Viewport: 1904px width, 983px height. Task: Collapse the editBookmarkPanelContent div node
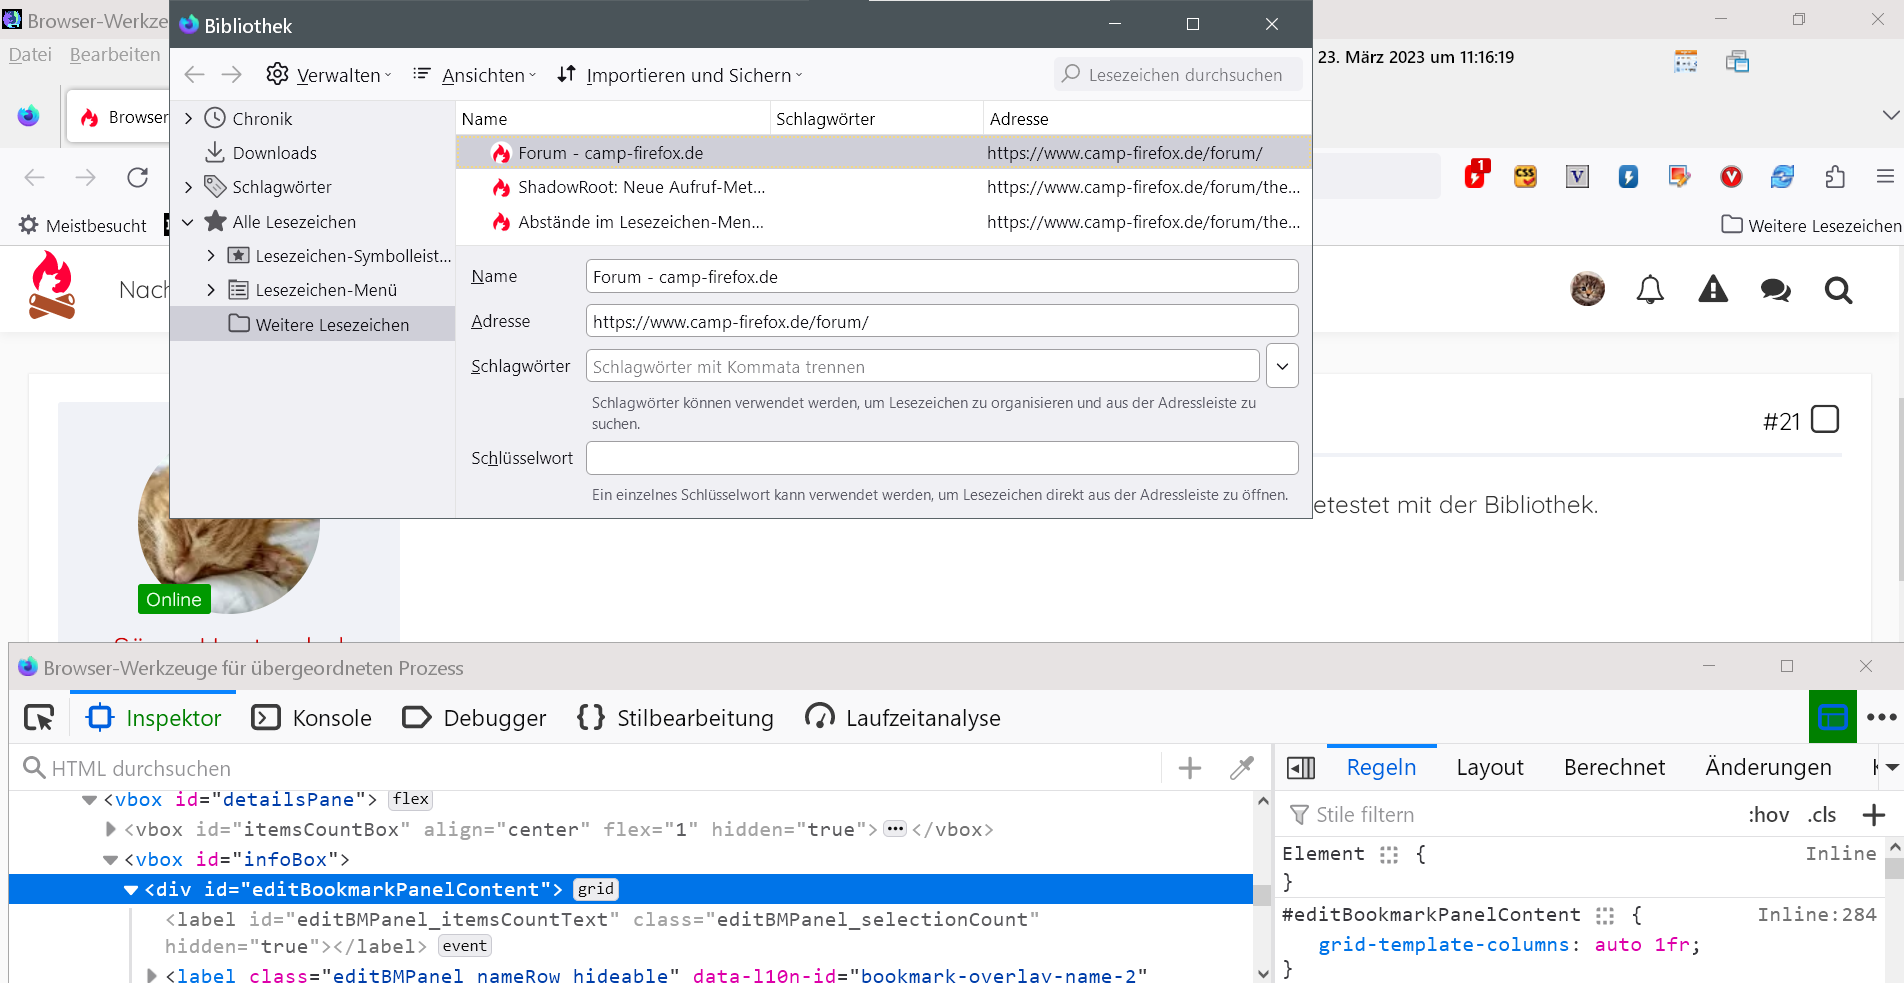pyautogui.click(x=131, y=890)
